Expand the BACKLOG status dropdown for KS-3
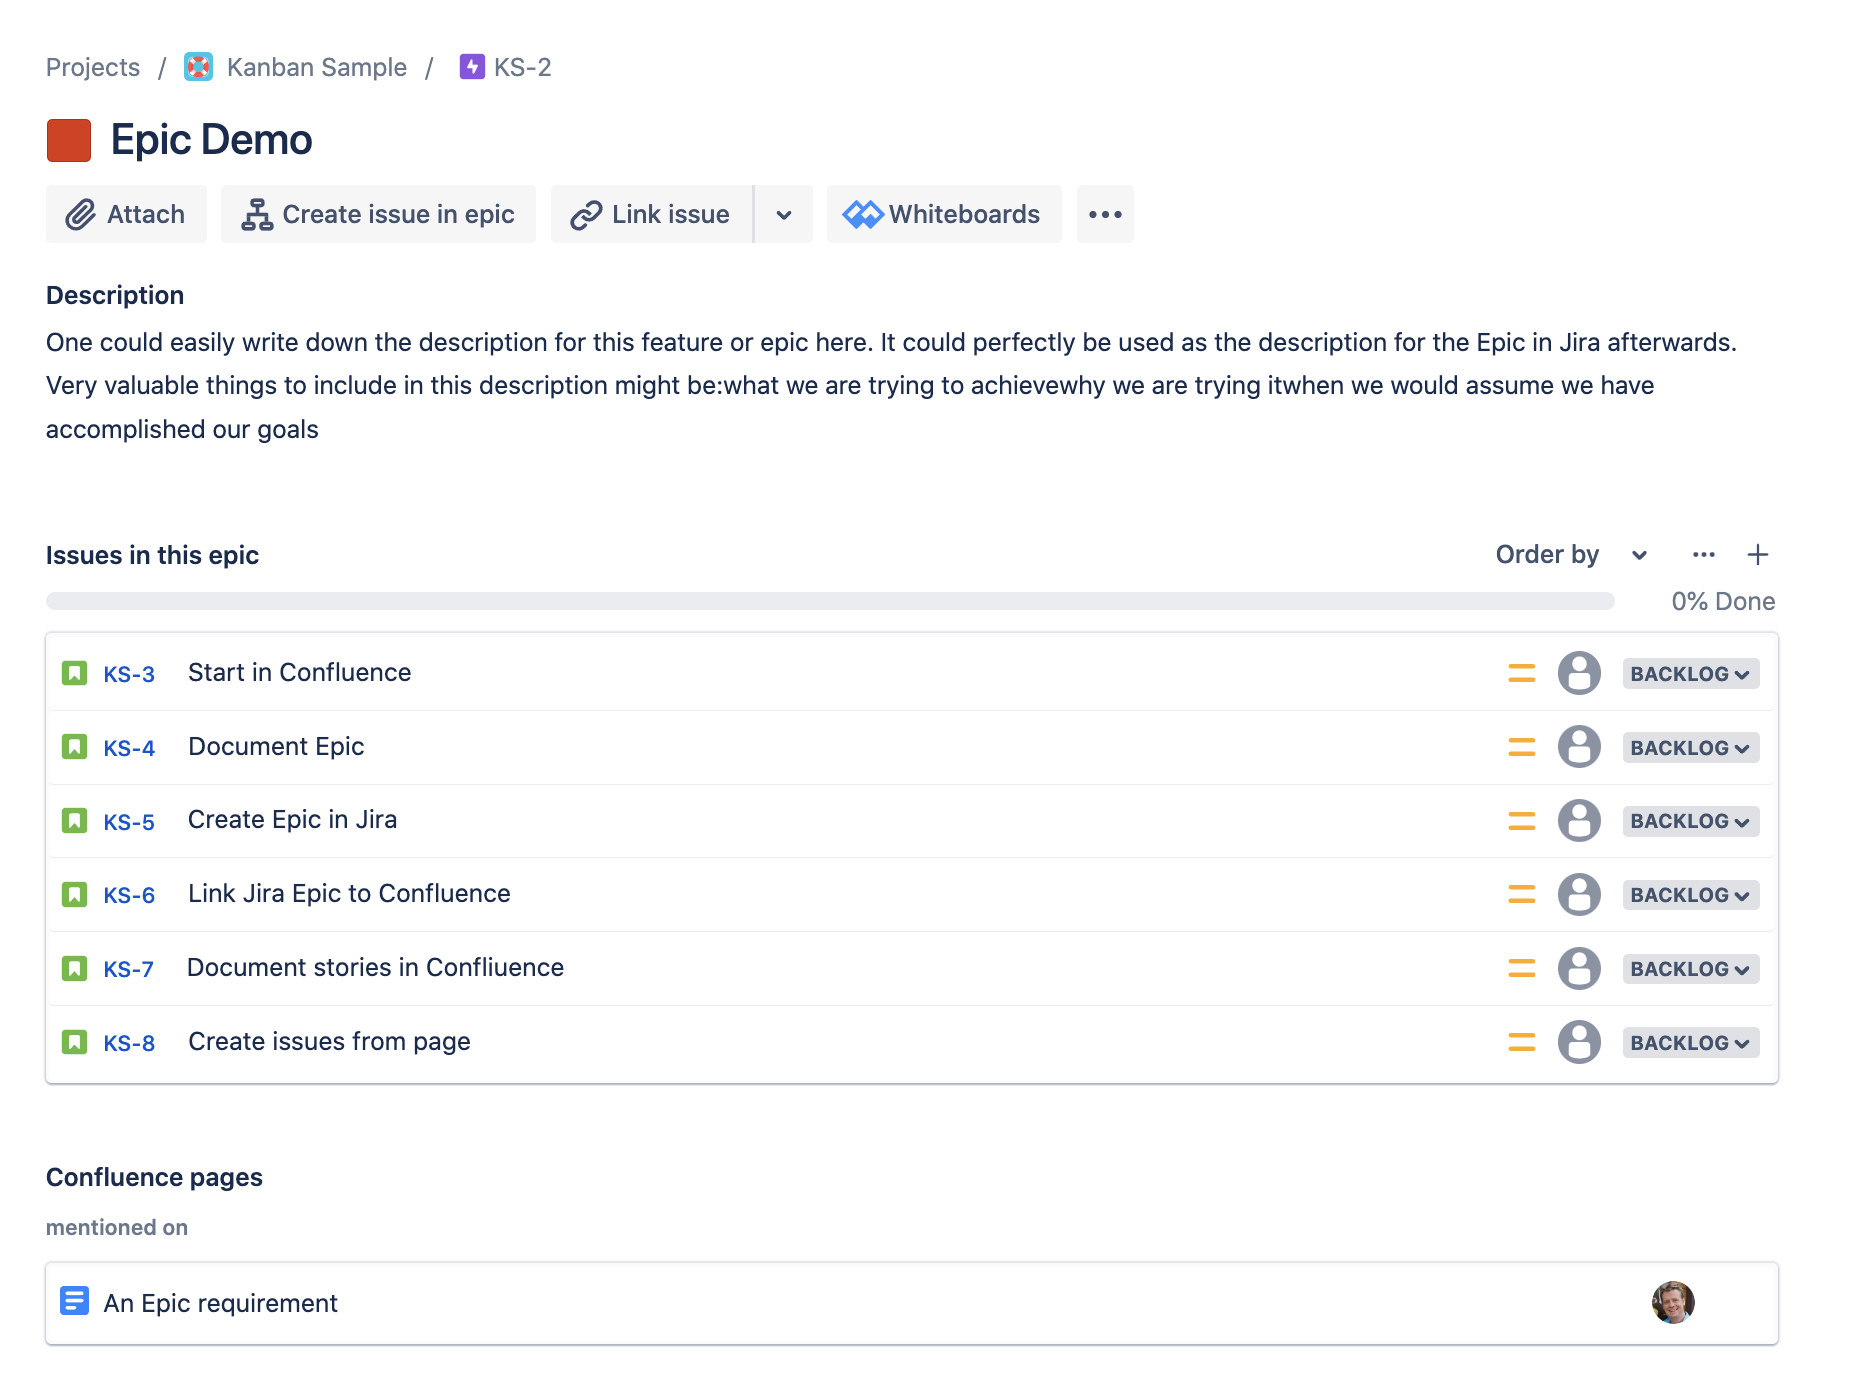 [1690, 673]
